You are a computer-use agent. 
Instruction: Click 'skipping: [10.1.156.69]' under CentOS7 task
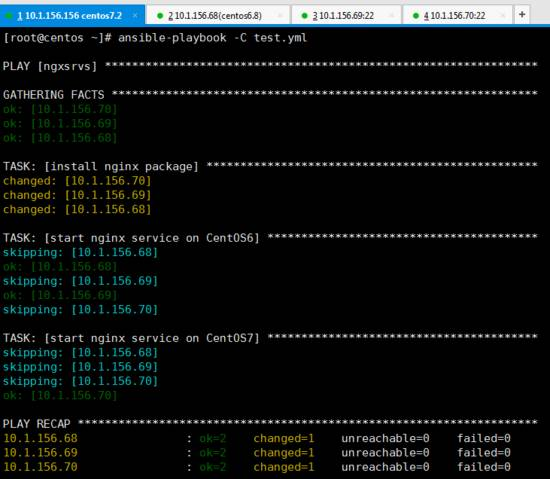(x=81, y=367)
